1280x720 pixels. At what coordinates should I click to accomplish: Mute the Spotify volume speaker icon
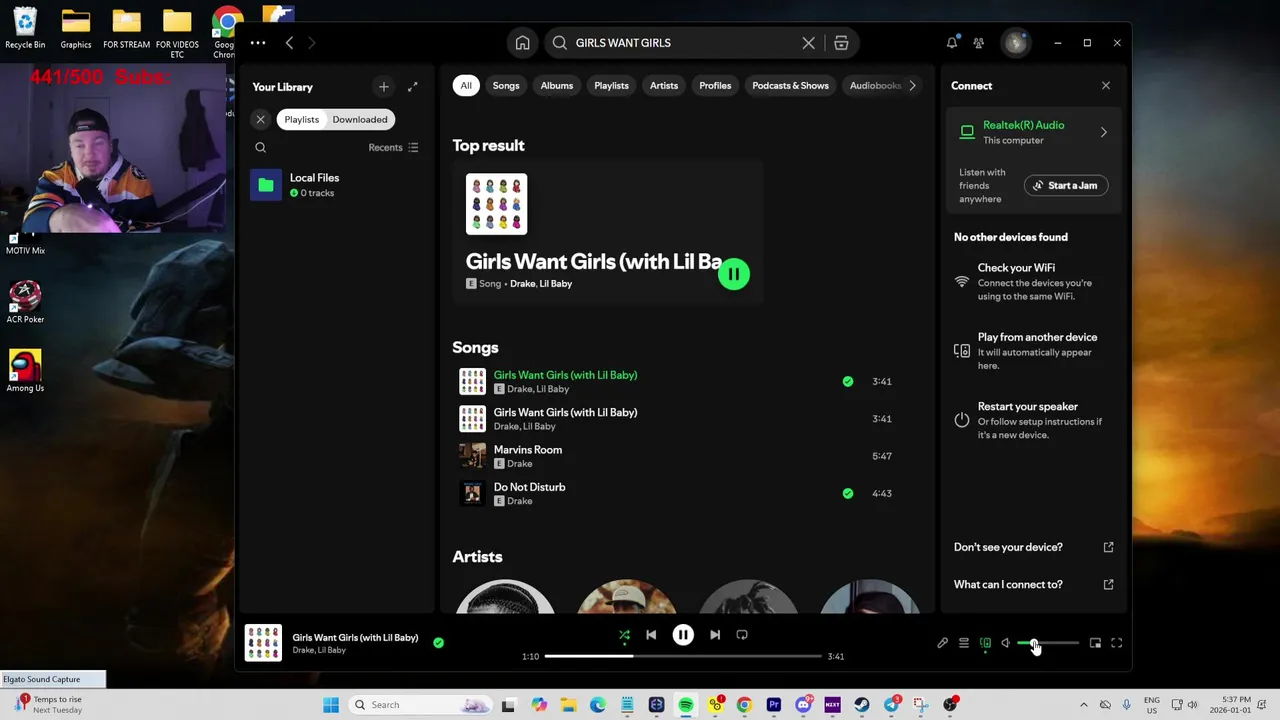(1006, 643)
